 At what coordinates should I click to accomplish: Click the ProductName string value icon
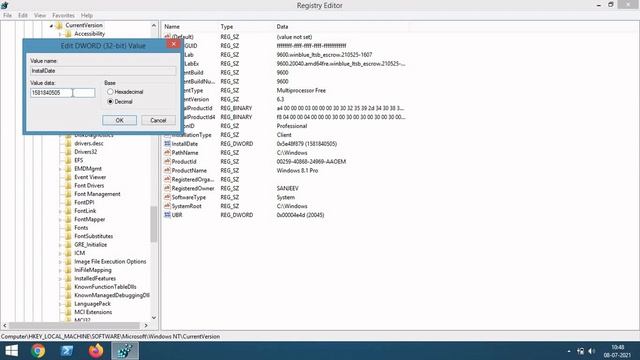point(167,170)
